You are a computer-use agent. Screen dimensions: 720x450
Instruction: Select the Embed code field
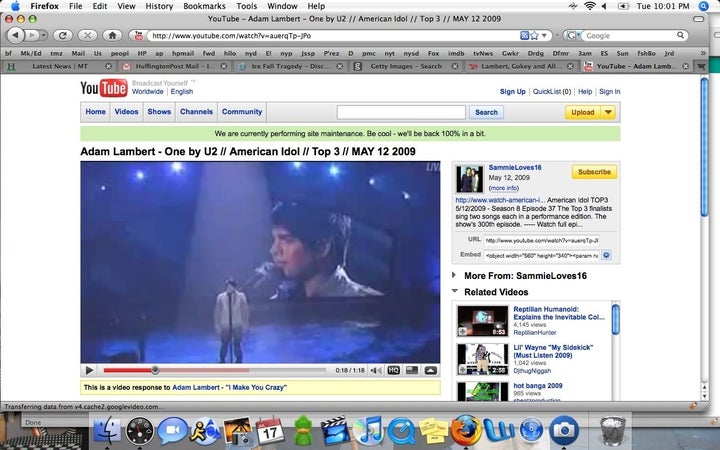tap(542, 255)
